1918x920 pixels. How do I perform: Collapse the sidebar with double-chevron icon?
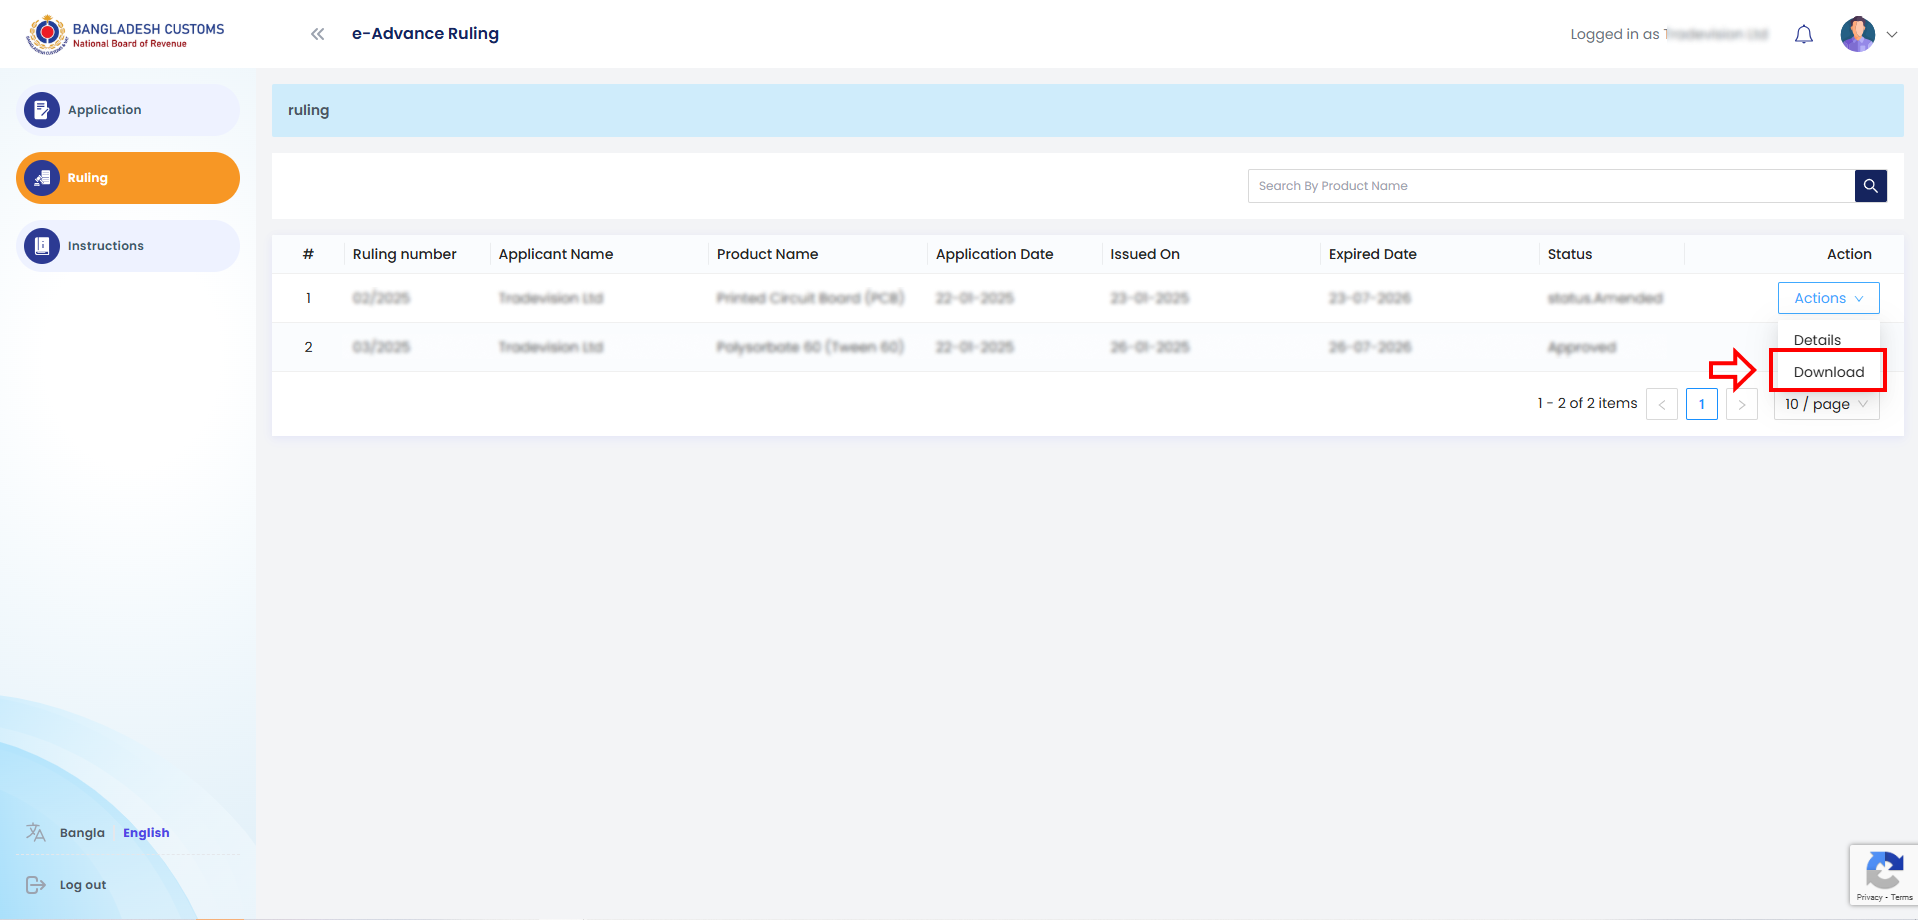318,34
